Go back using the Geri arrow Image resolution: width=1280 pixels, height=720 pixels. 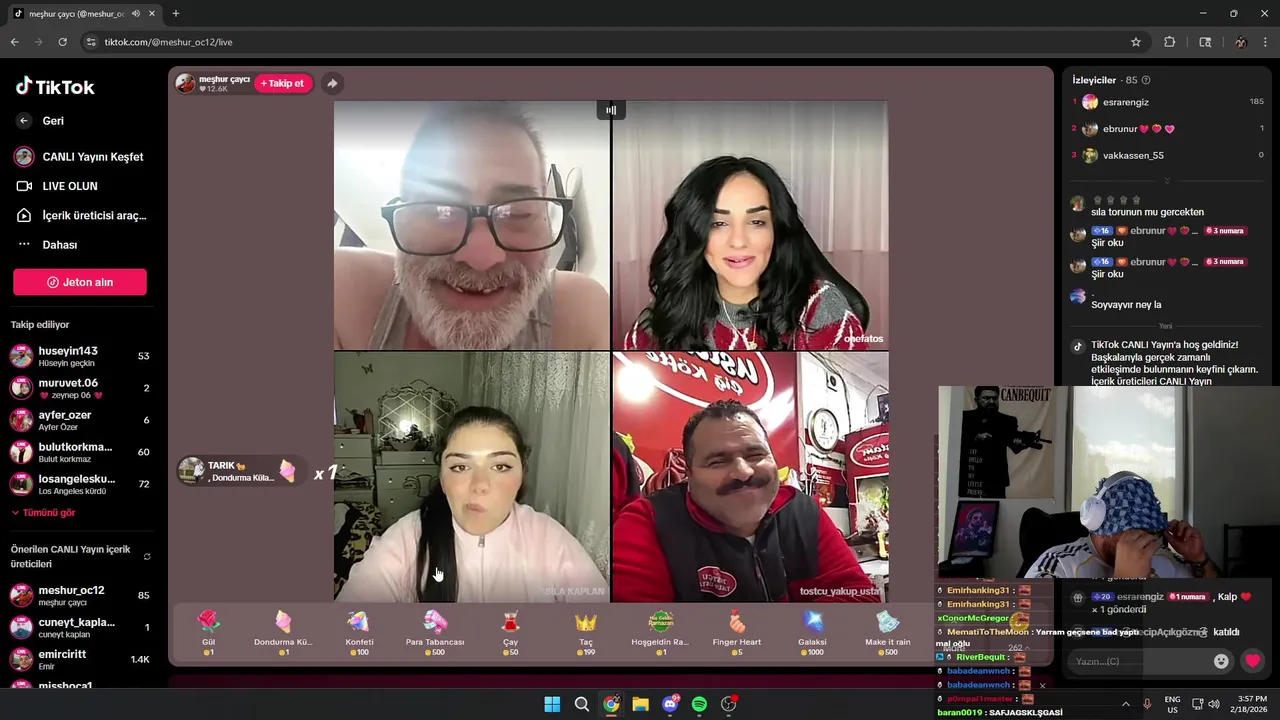[24, 121]
